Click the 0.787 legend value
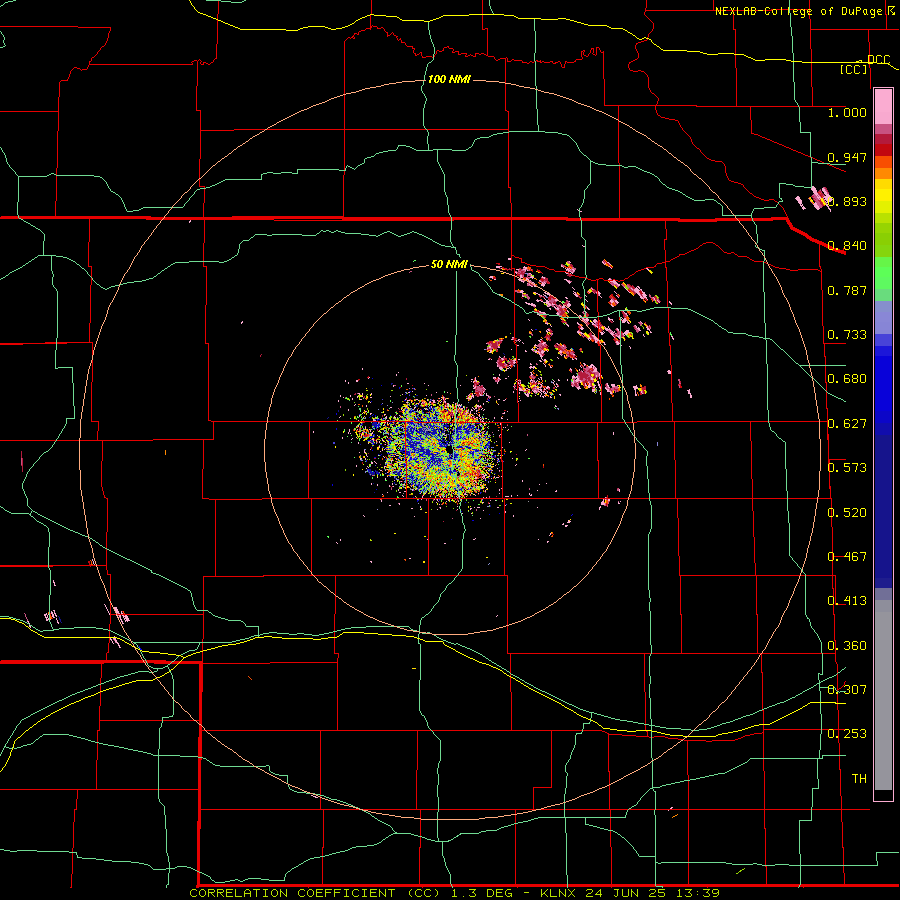The image size is (900, 900). pos(847,290)
